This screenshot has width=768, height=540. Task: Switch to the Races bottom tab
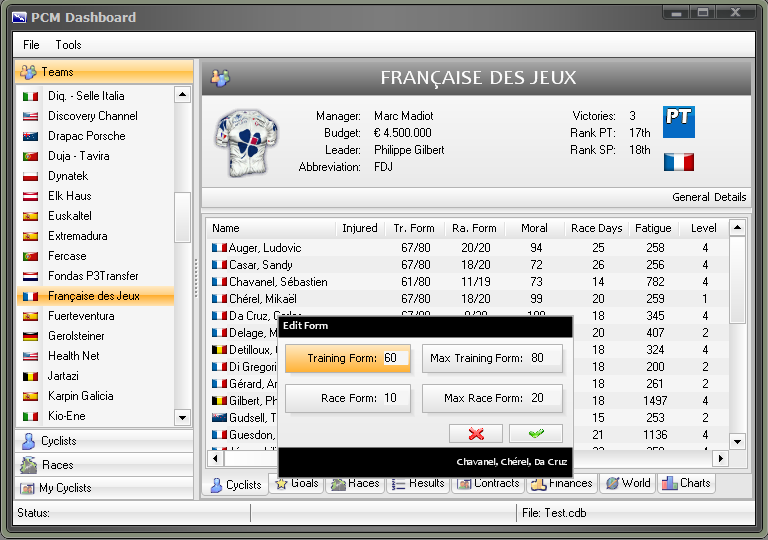(x=355, y=484)
